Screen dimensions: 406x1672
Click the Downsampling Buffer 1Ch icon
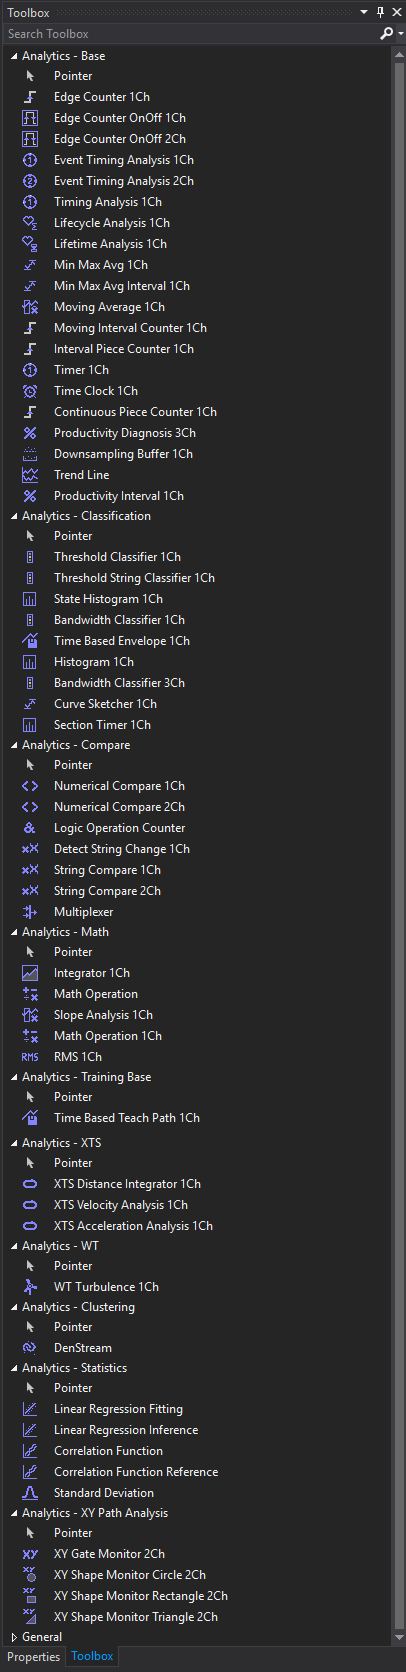click(x=30, y=454)
